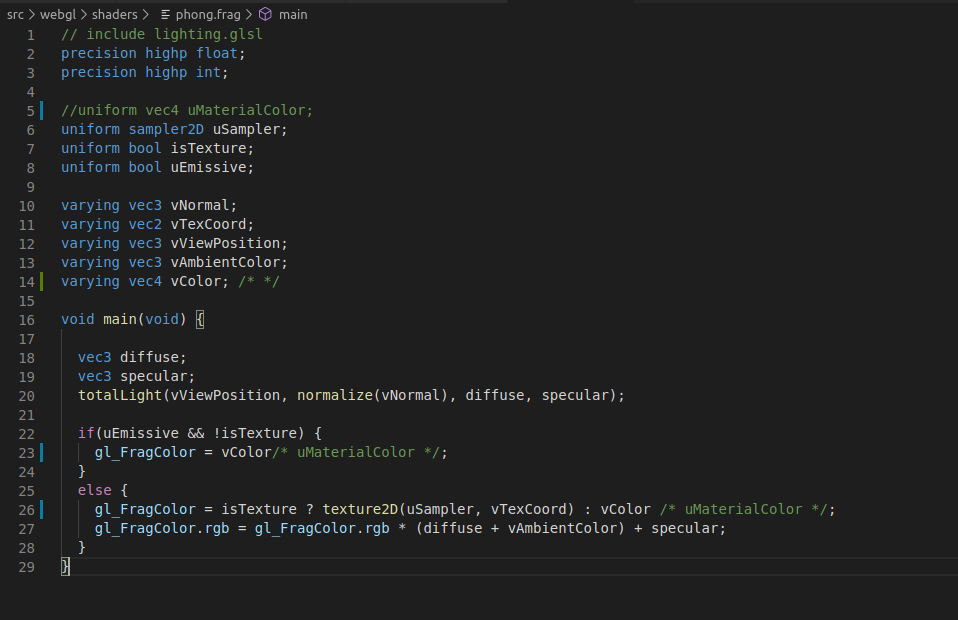The image size is (958, 620).
Task: Click the commented '//uniform vec4 uMaterialColor;' line
Action: [187, 110]
